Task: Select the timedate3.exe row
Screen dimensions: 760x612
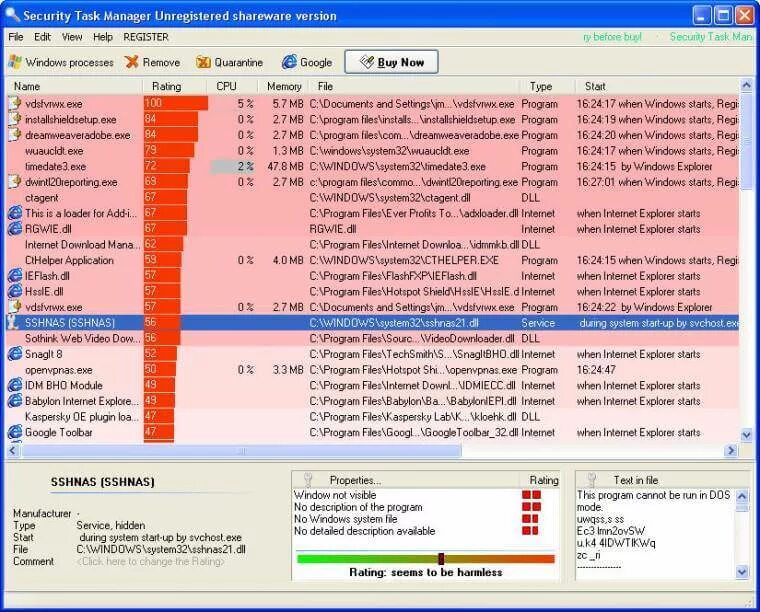Action: coord(373,166)
